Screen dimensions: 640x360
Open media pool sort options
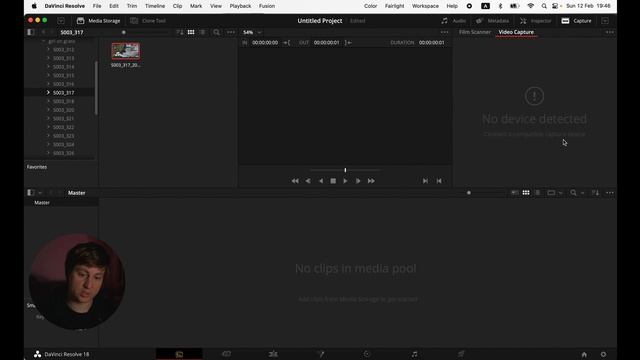[x=596, y=193]
